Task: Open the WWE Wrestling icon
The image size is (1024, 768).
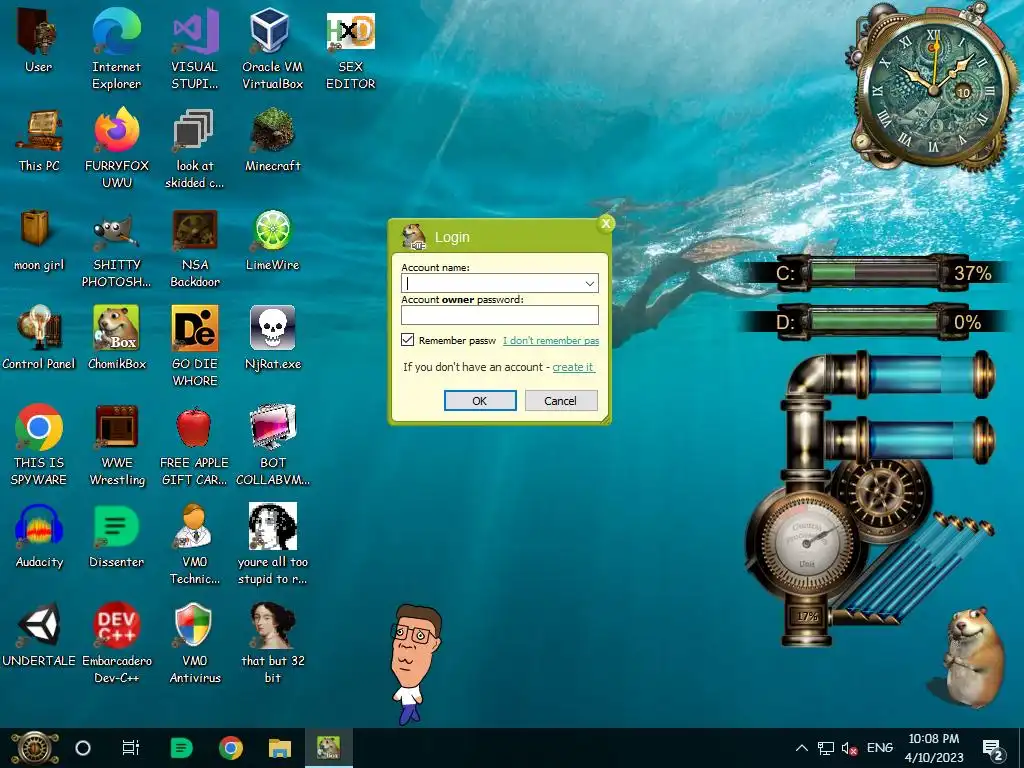Action: 117,445
